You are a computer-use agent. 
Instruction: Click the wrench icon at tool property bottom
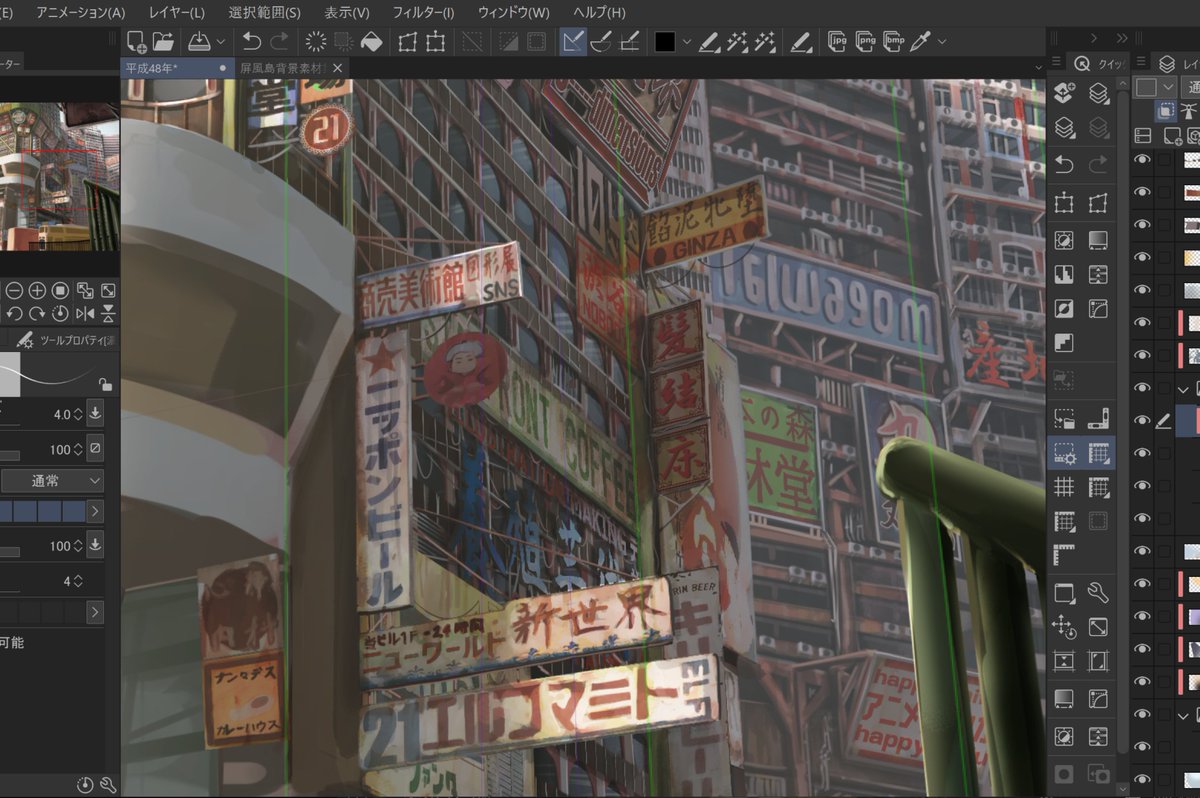(108, 785)
